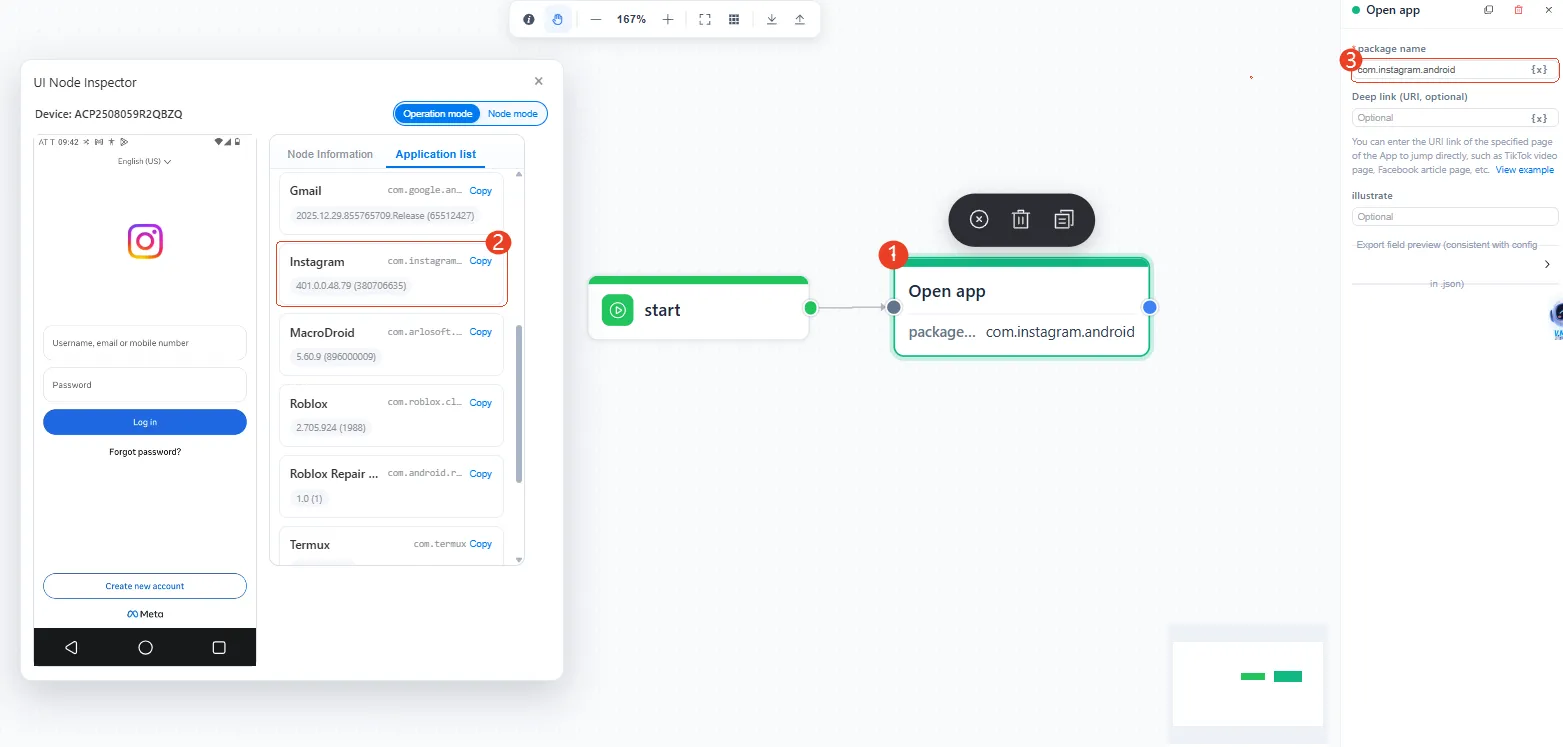Click the Password field on phone preview
Screen dimensions: 1563x747
pos(145,385)
